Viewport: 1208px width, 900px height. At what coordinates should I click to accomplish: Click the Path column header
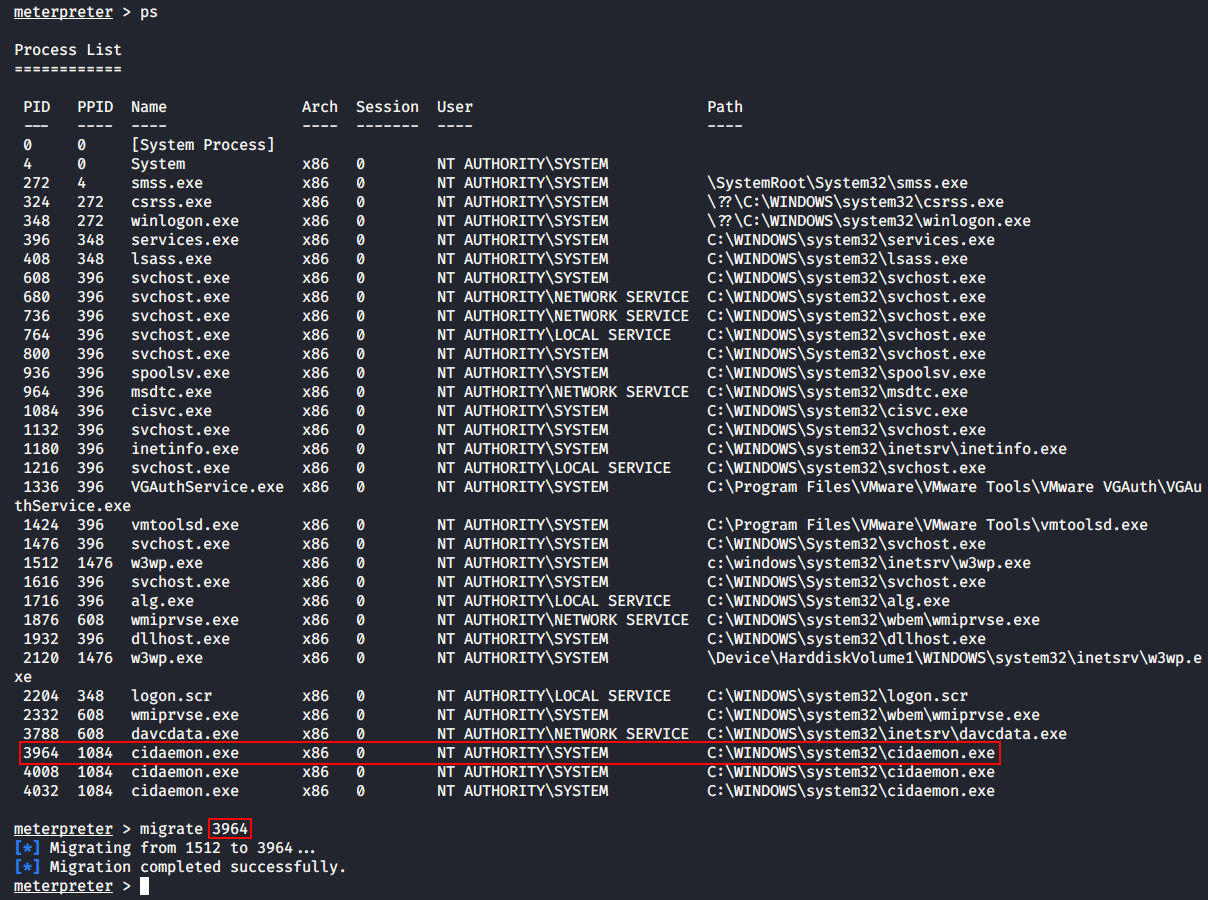725,107
